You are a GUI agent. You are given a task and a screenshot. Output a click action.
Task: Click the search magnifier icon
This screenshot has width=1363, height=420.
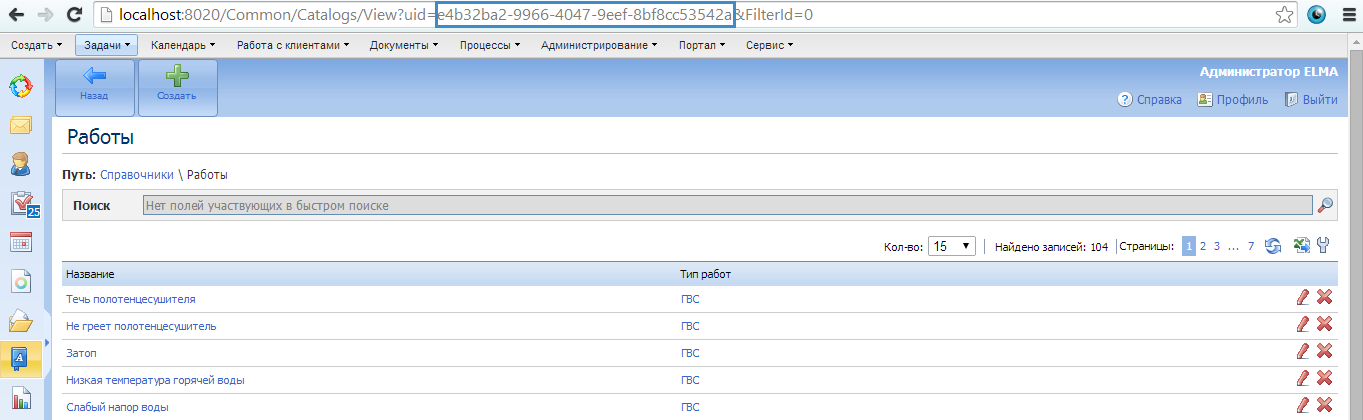click(1325, 205)
